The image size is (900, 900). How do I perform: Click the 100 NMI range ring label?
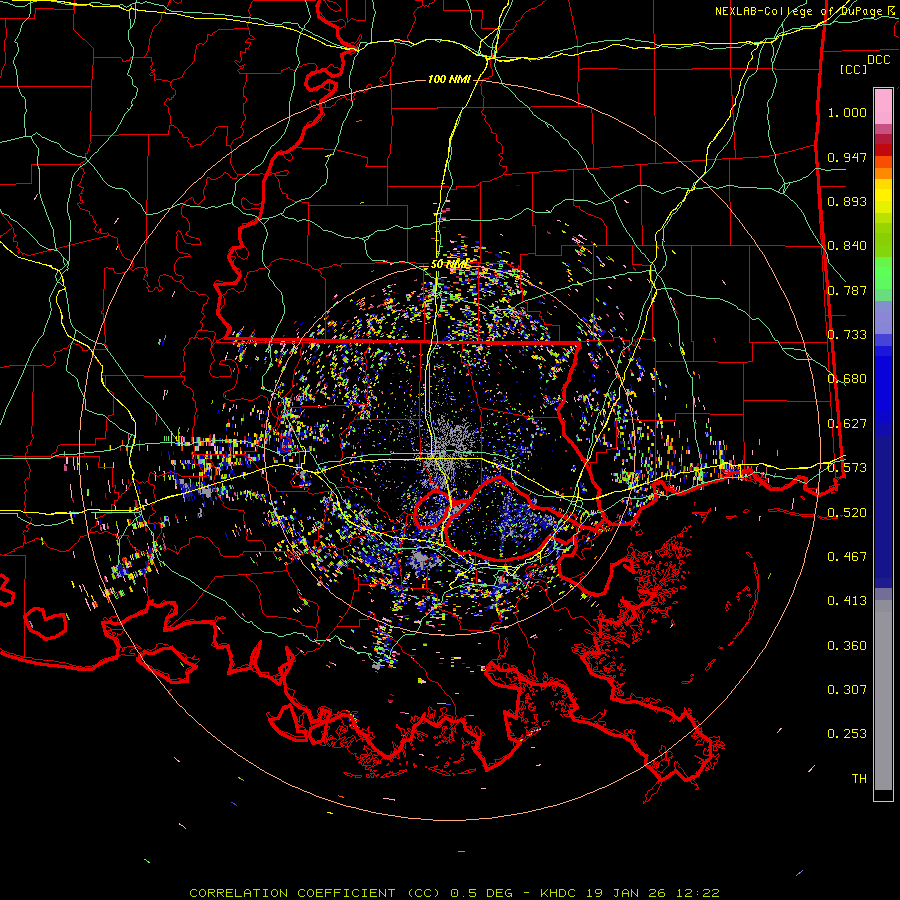pyautogui.click(x=449, y=79)
